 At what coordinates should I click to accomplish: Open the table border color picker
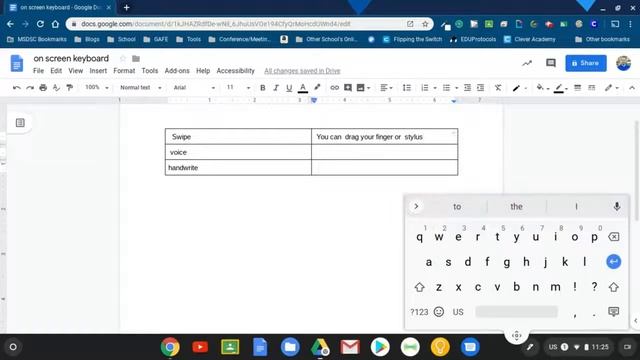560,88
